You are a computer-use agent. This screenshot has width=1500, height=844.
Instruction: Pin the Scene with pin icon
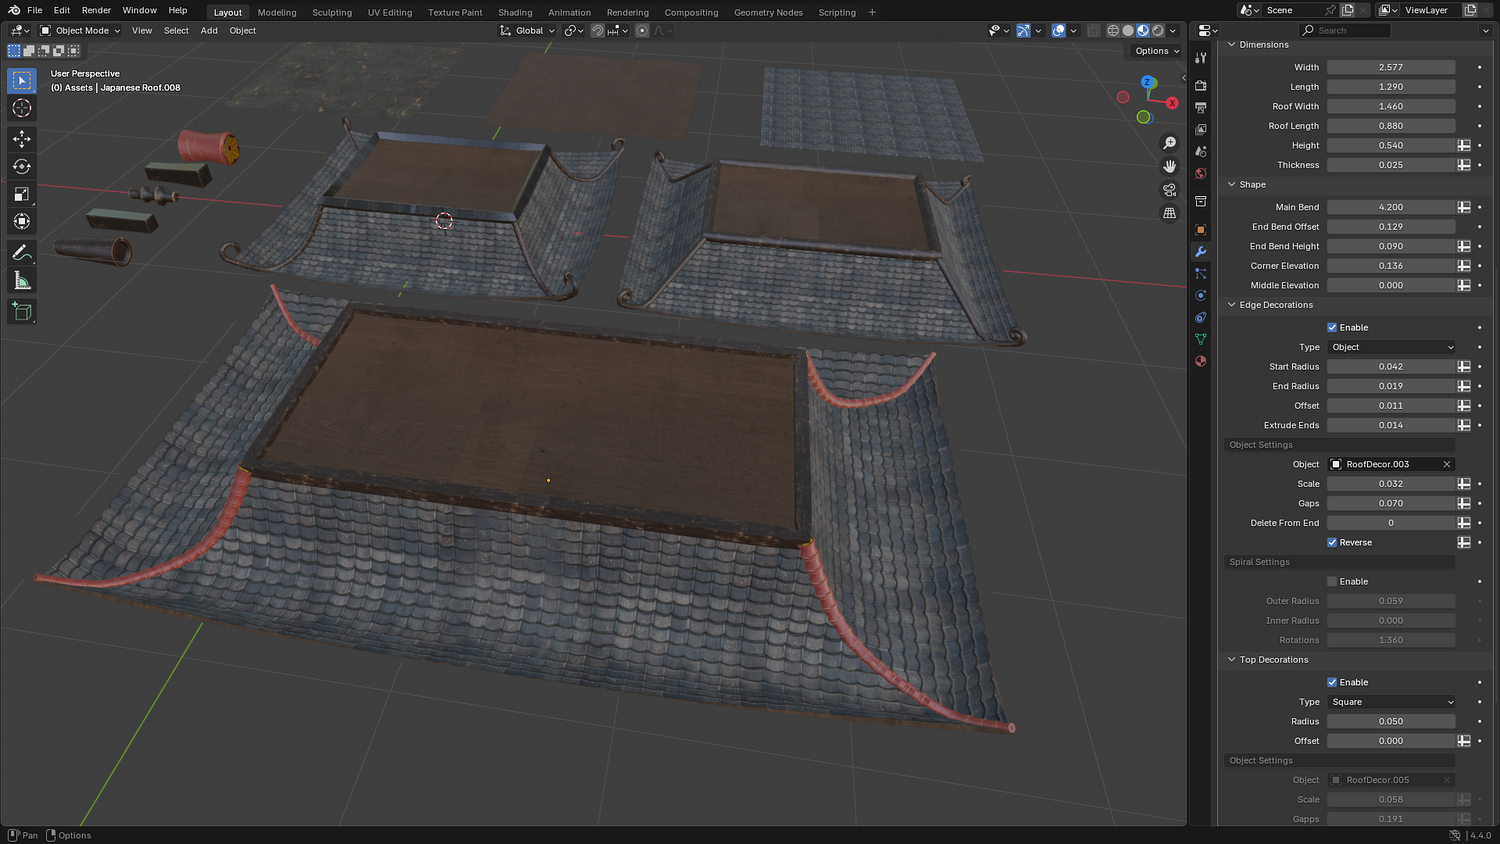click(x=1330, y=10)
